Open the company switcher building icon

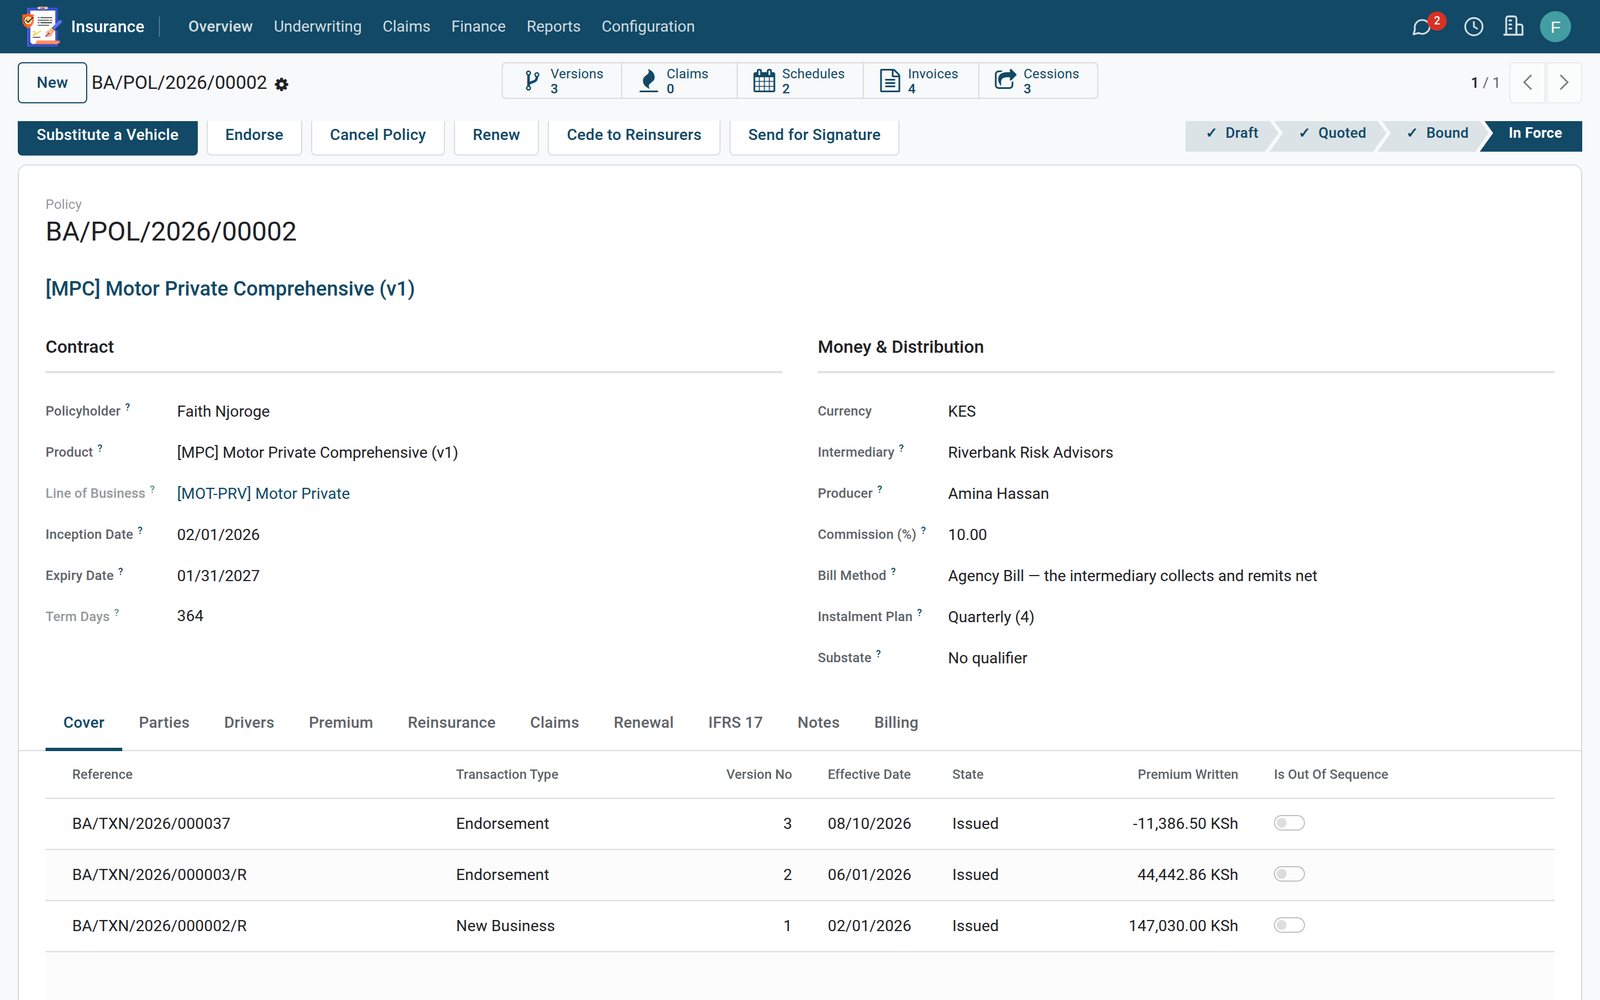(x=1513, y=27)
